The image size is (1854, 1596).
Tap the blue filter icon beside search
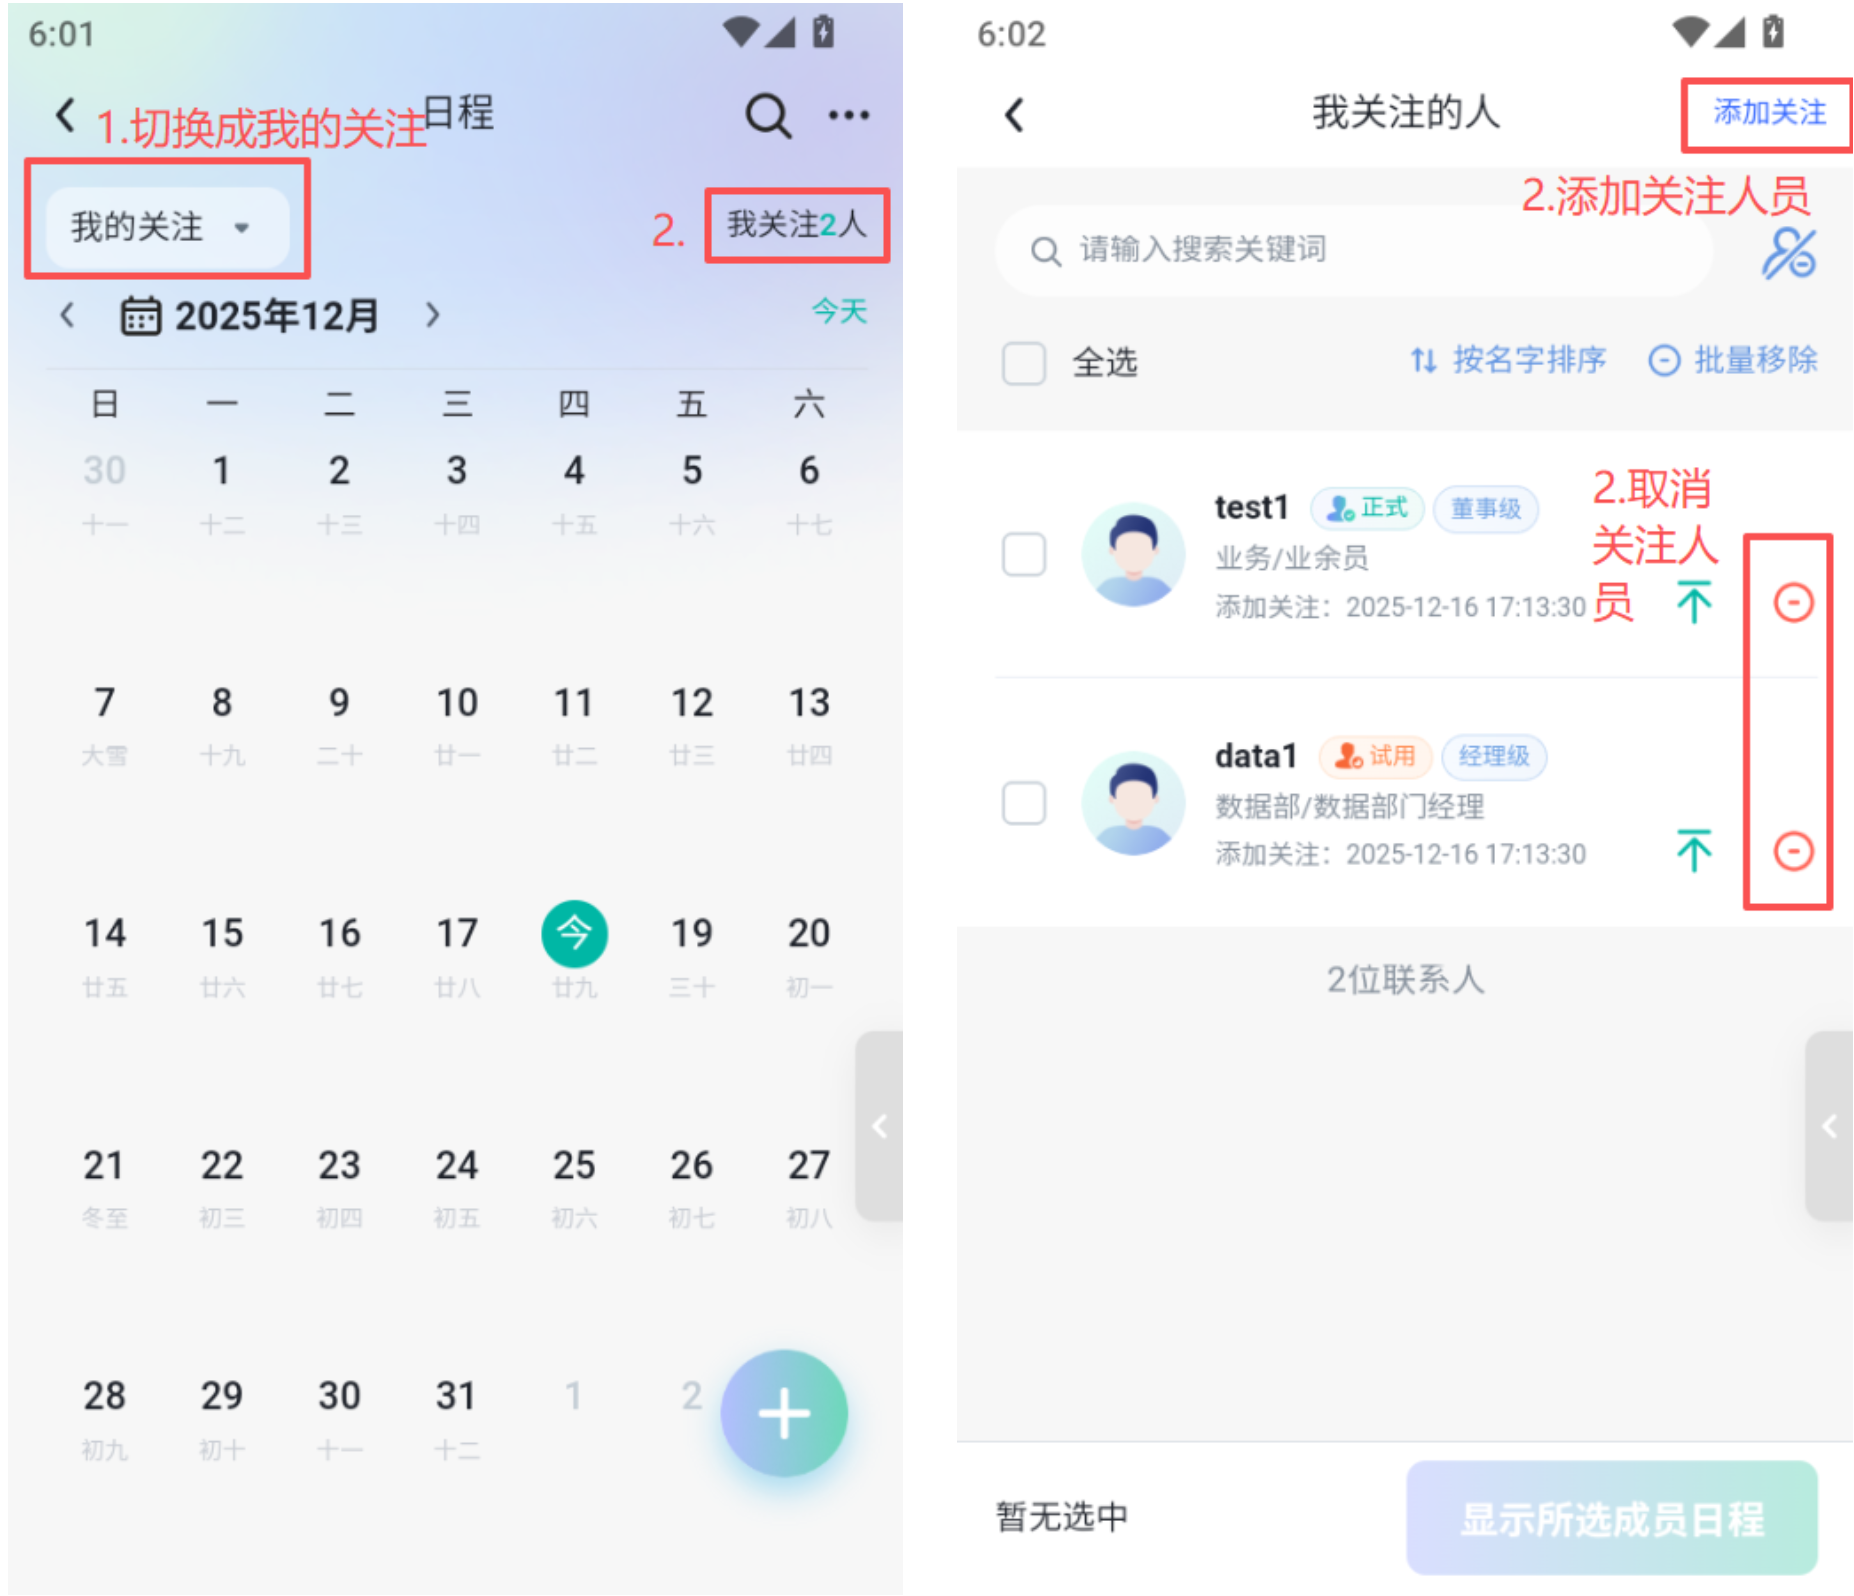1789,254
